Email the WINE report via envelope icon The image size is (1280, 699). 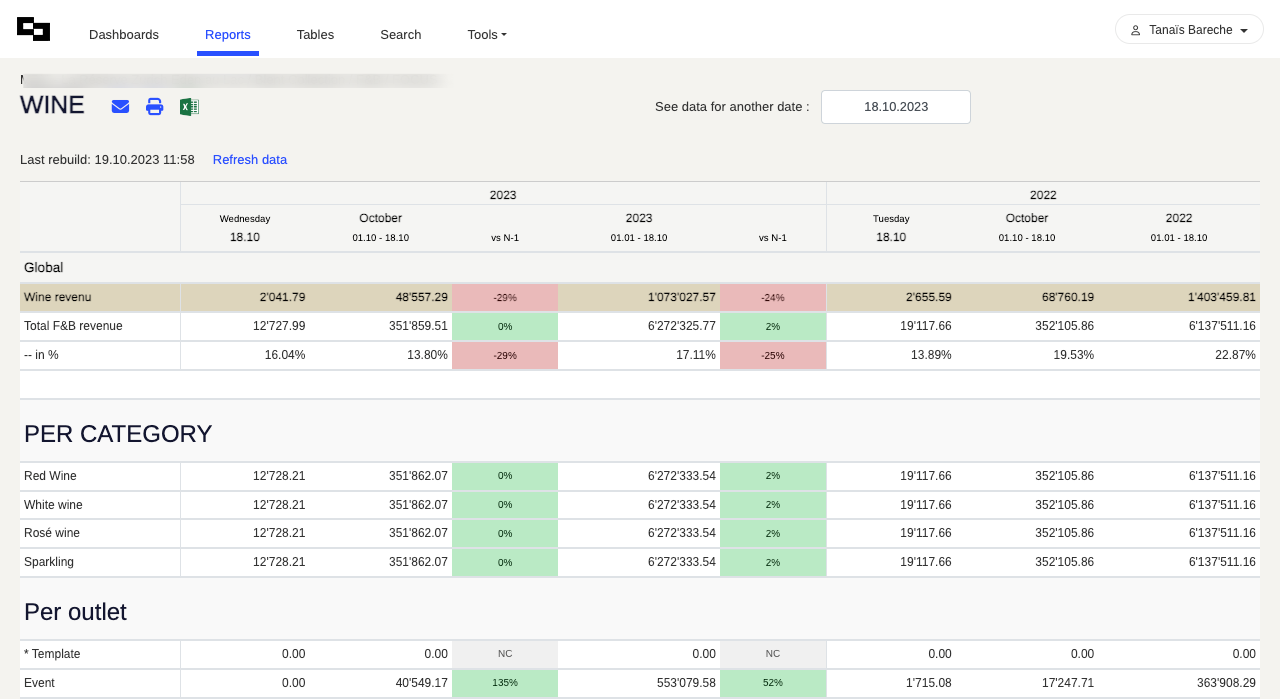pyautogui.click(x=120, y=107)
